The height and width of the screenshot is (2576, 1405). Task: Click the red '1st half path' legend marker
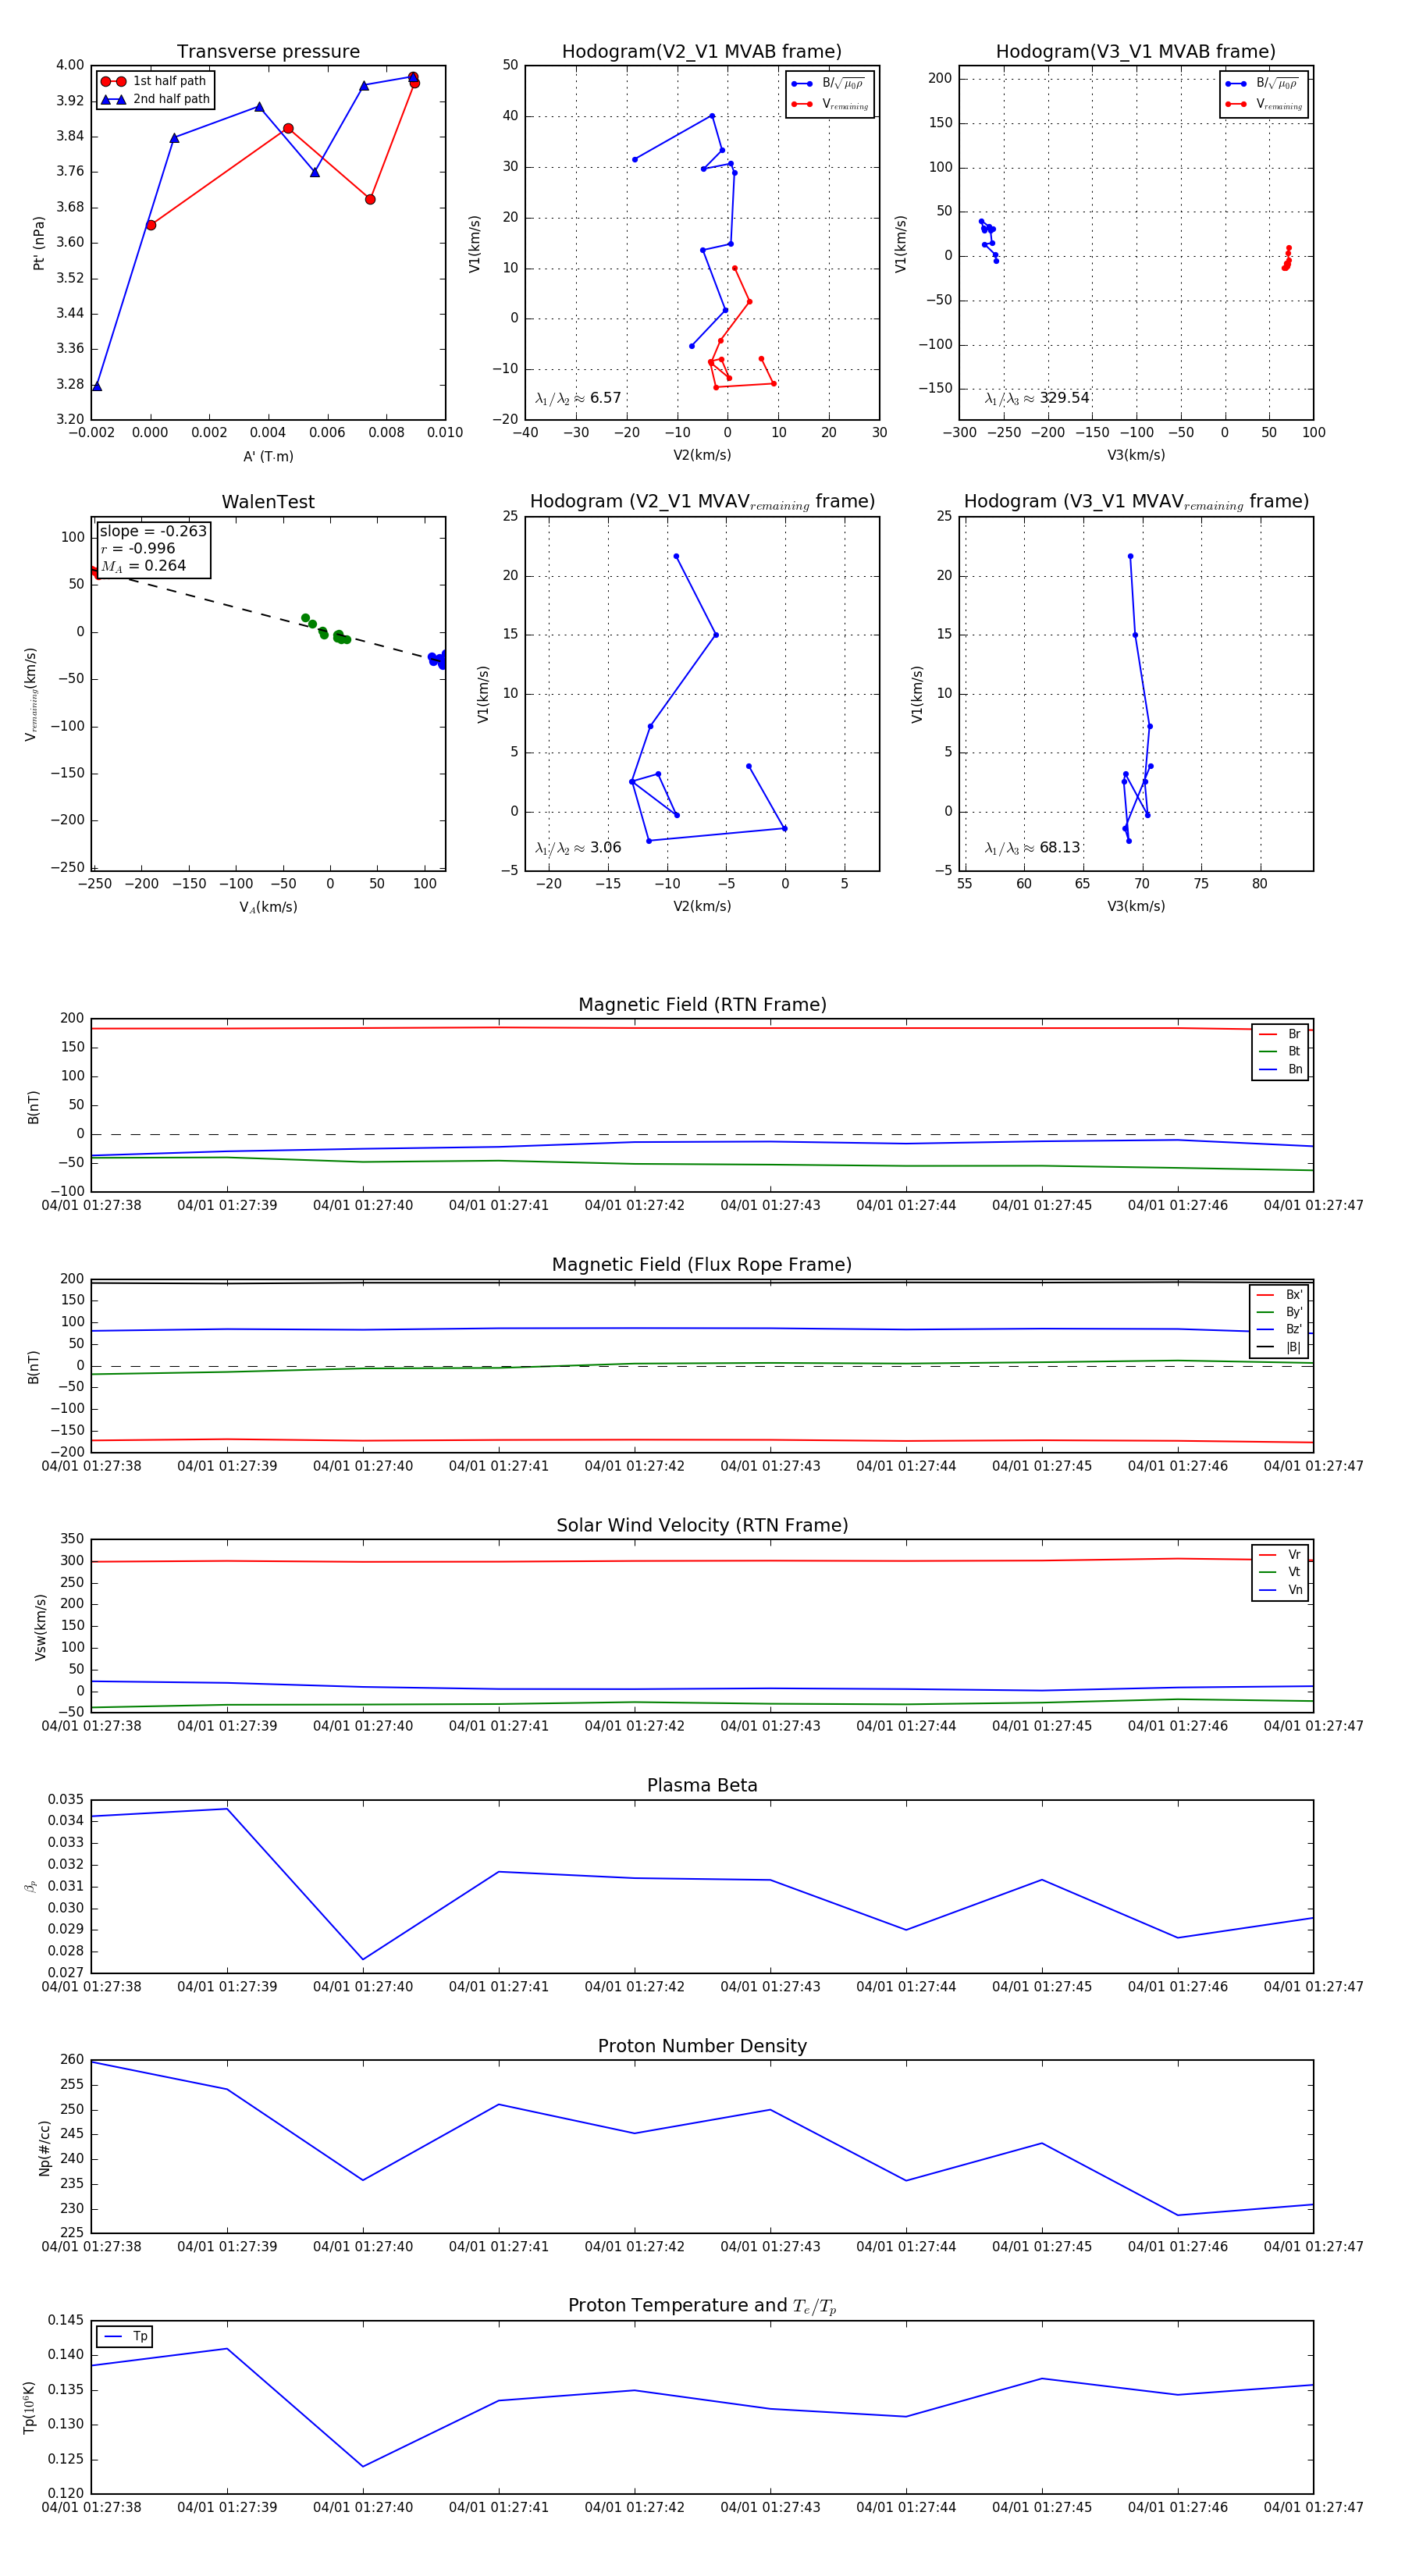(x=113, y=81)
